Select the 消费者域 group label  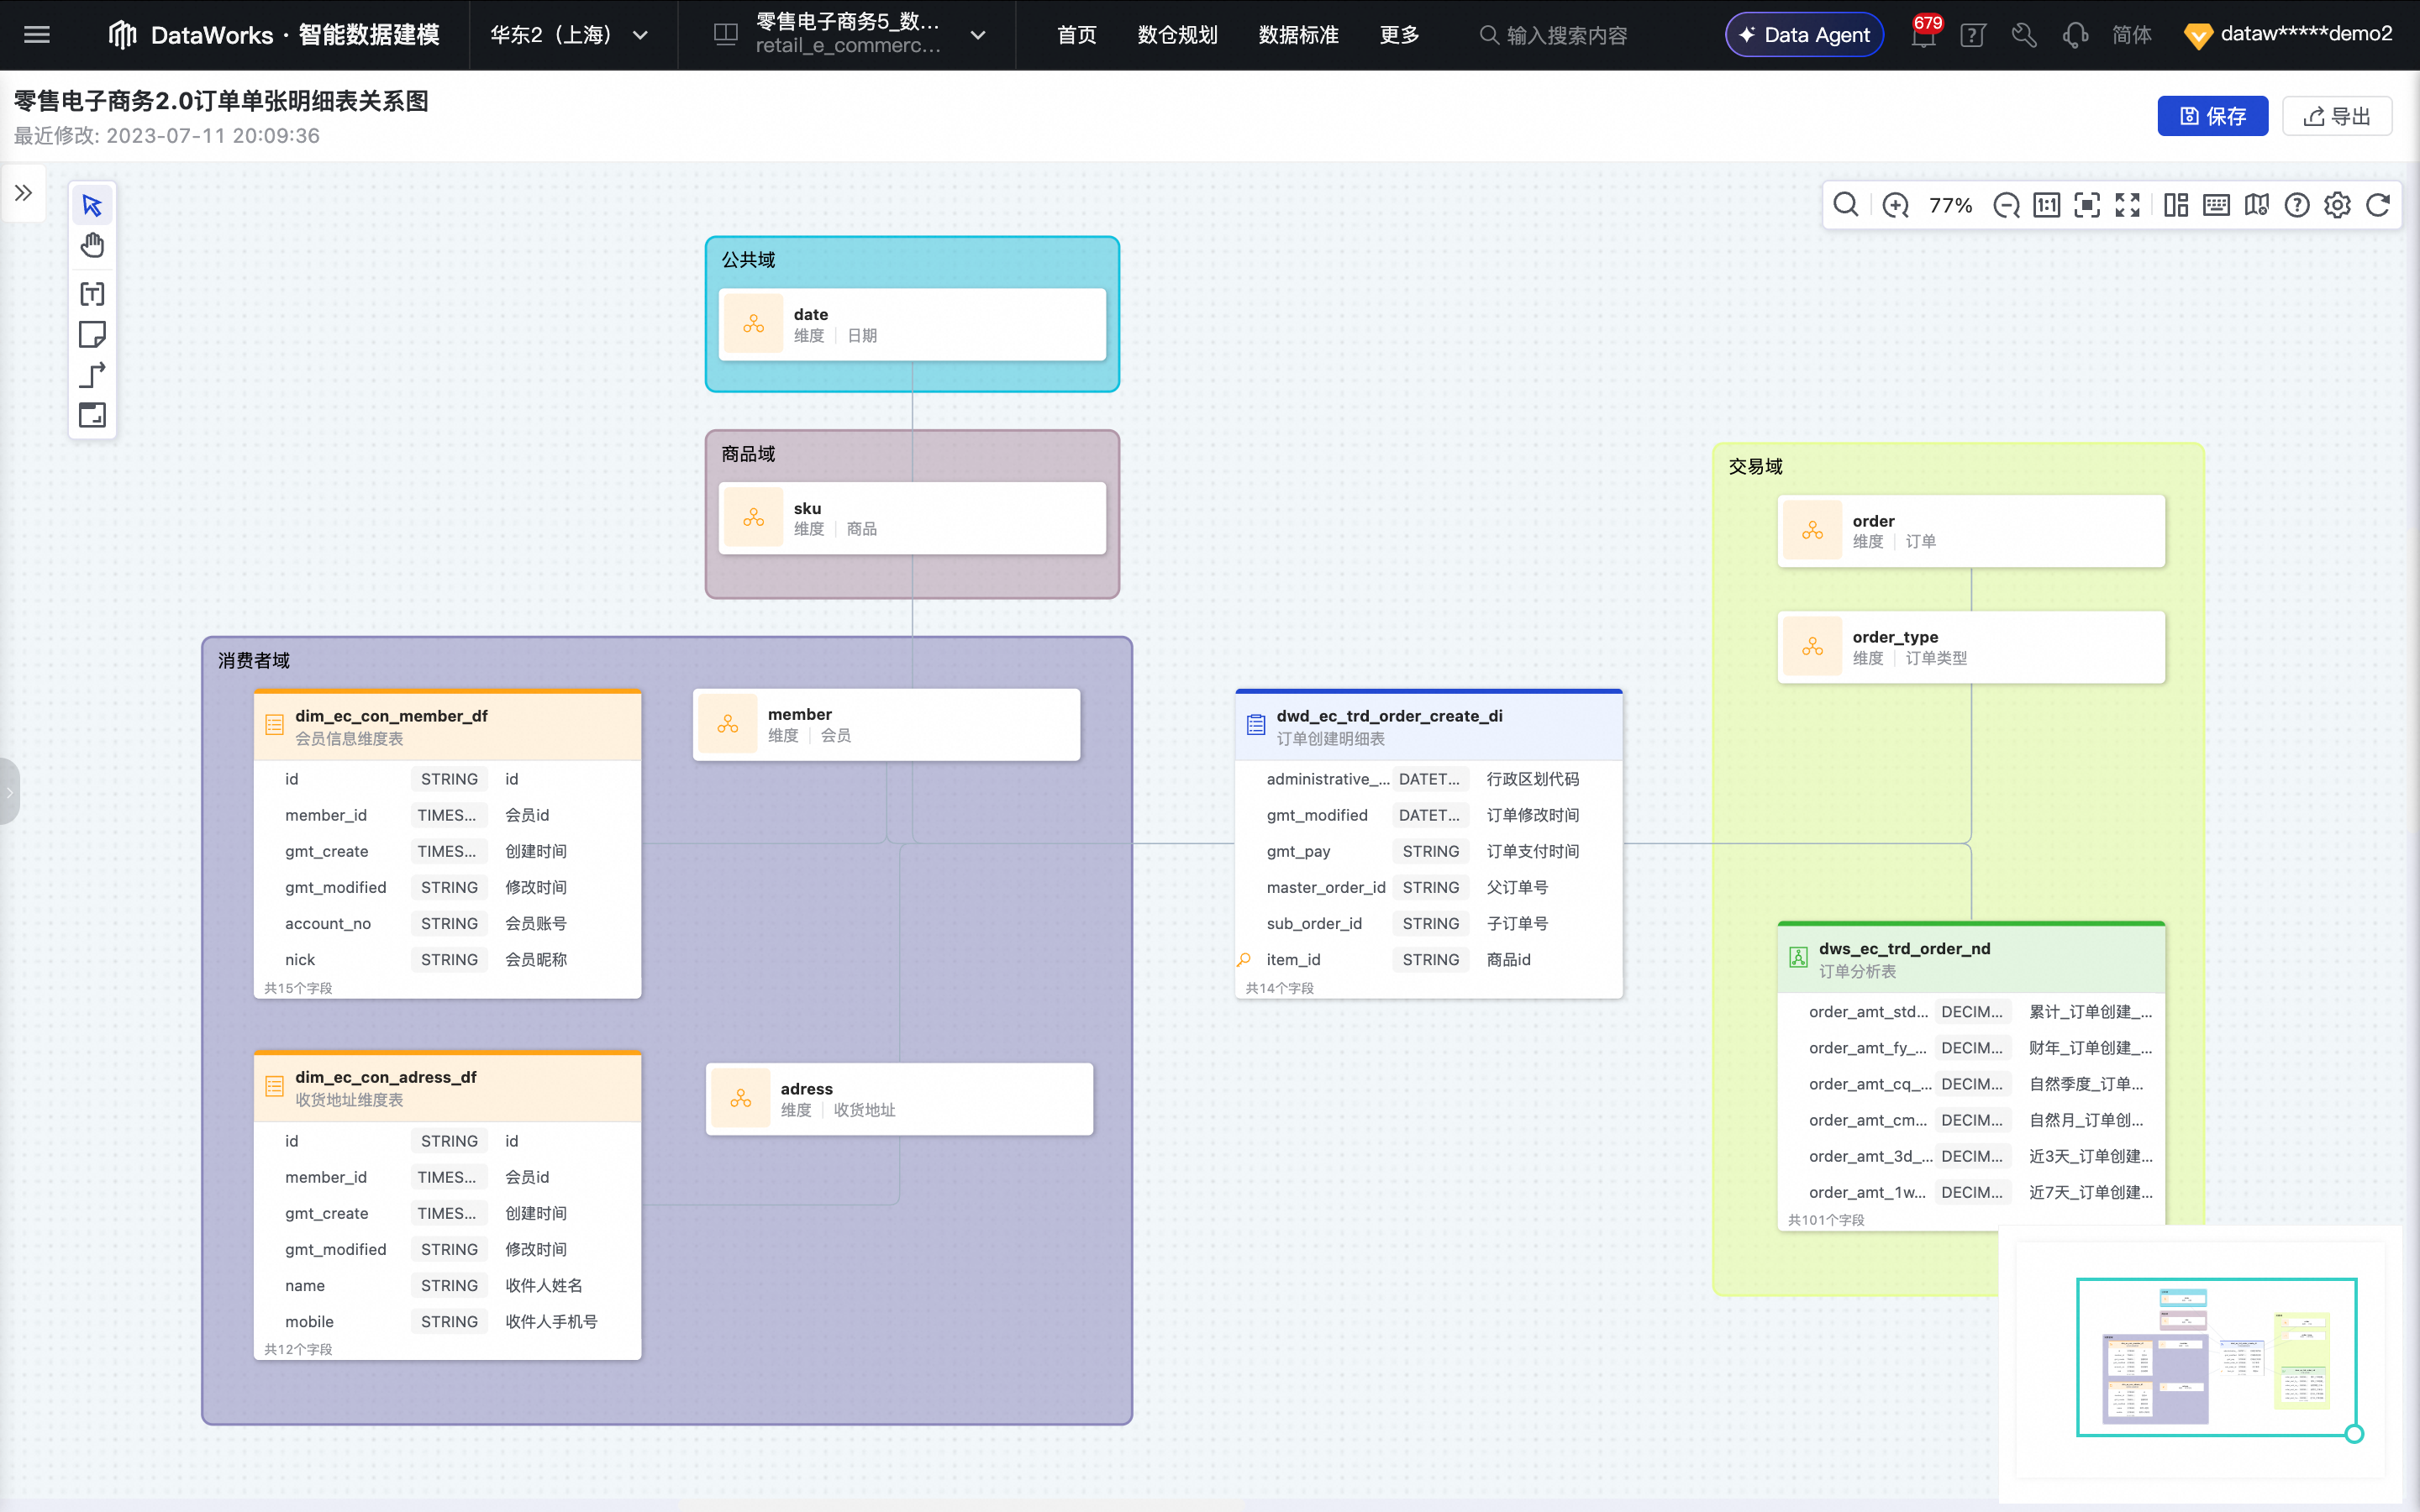click(x=254, y=660)
